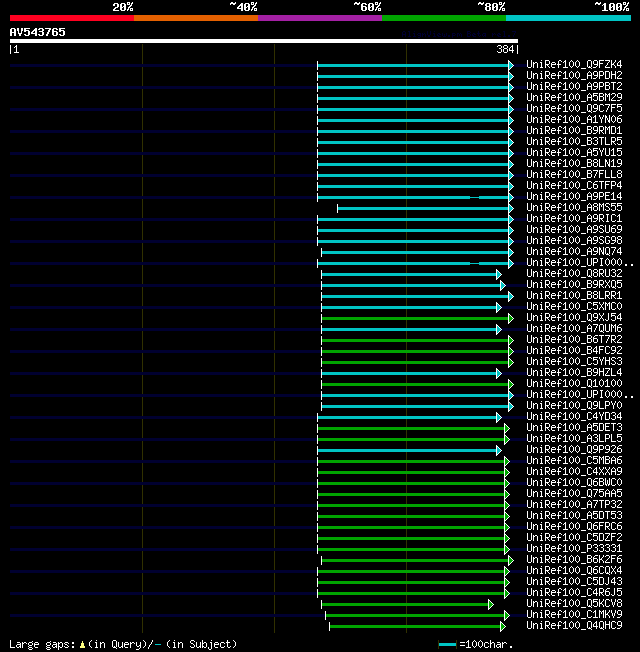This screenshot has height=652, width=640.
Task: Select label UniRef100_B3TLR5
Action: click(574, 141)
